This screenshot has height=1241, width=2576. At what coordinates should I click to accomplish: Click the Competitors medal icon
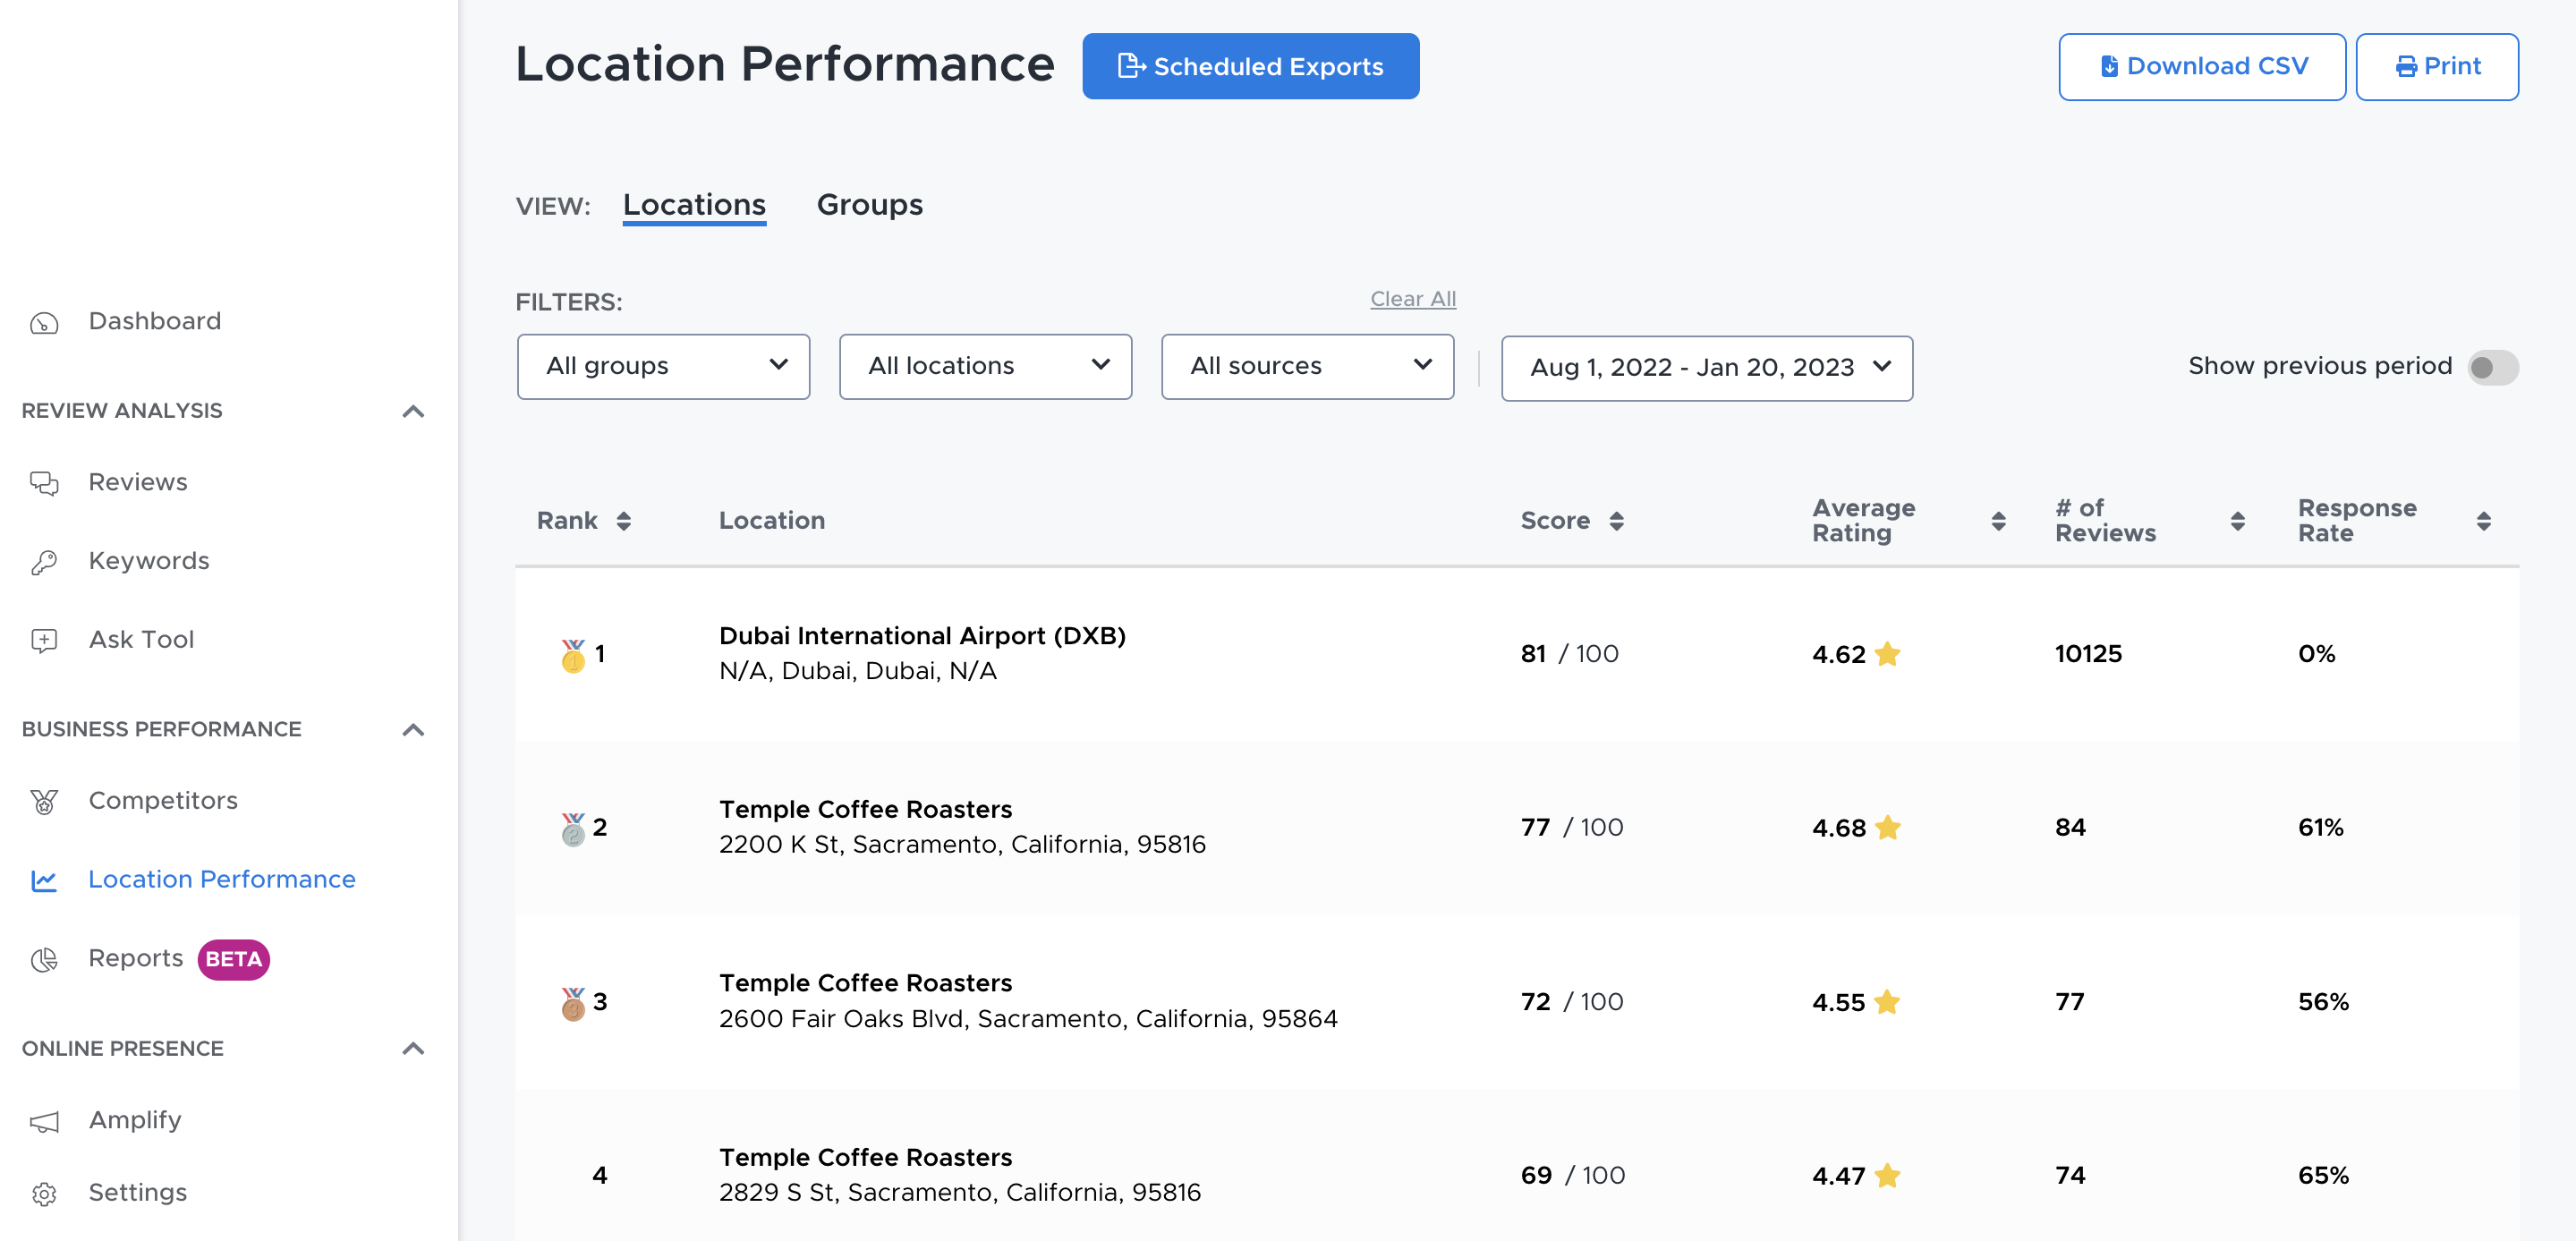[44, 801]
